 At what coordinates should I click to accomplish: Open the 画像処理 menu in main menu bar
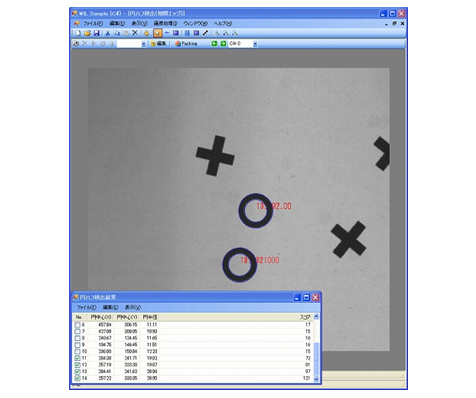point(165,23)
